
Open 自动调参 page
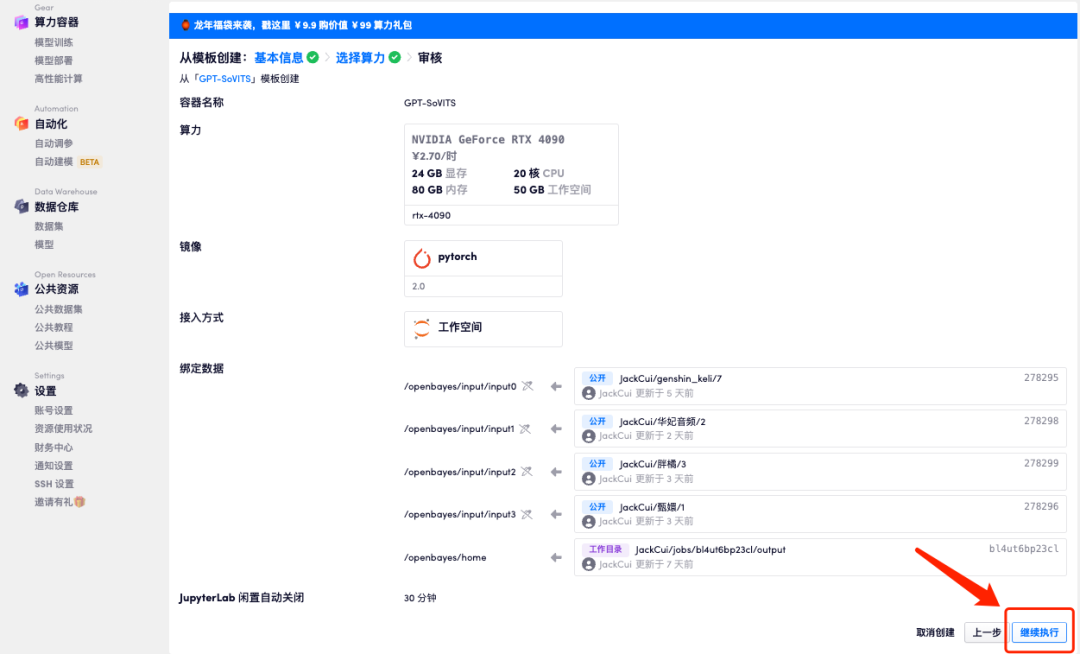54,143
